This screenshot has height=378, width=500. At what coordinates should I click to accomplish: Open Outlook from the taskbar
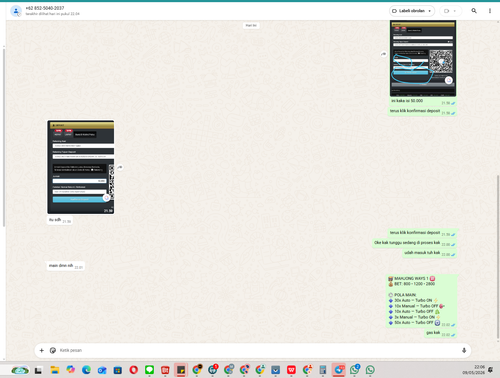[102, 370]
